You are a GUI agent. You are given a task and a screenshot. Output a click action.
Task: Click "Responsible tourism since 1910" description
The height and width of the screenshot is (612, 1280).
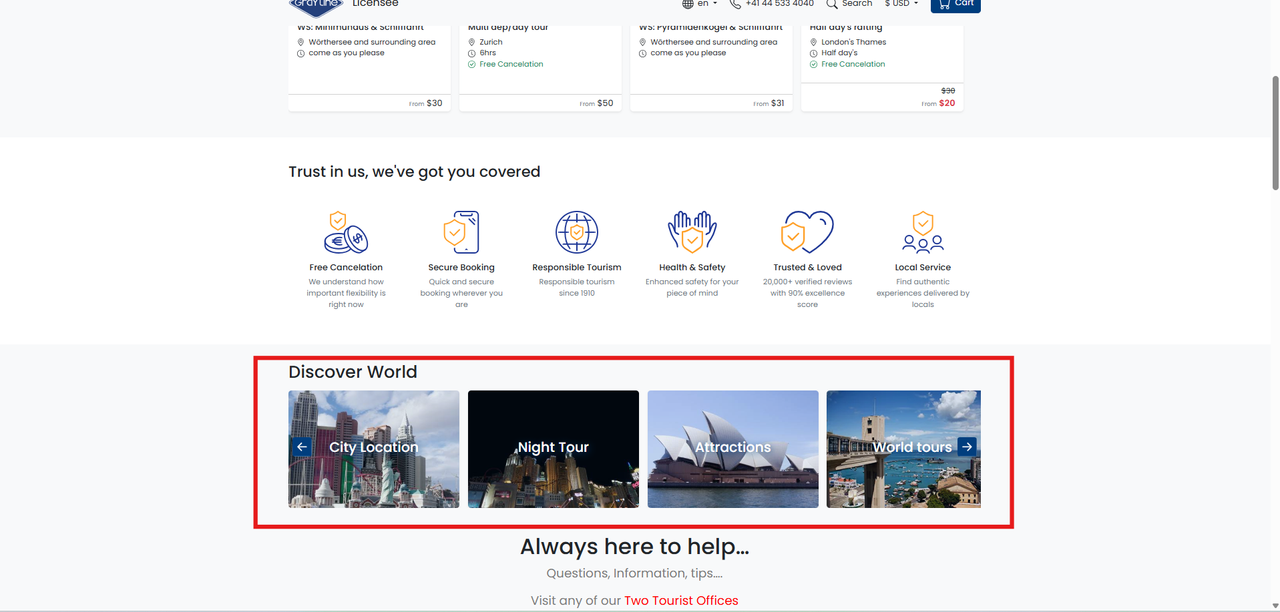coord(577,287)
